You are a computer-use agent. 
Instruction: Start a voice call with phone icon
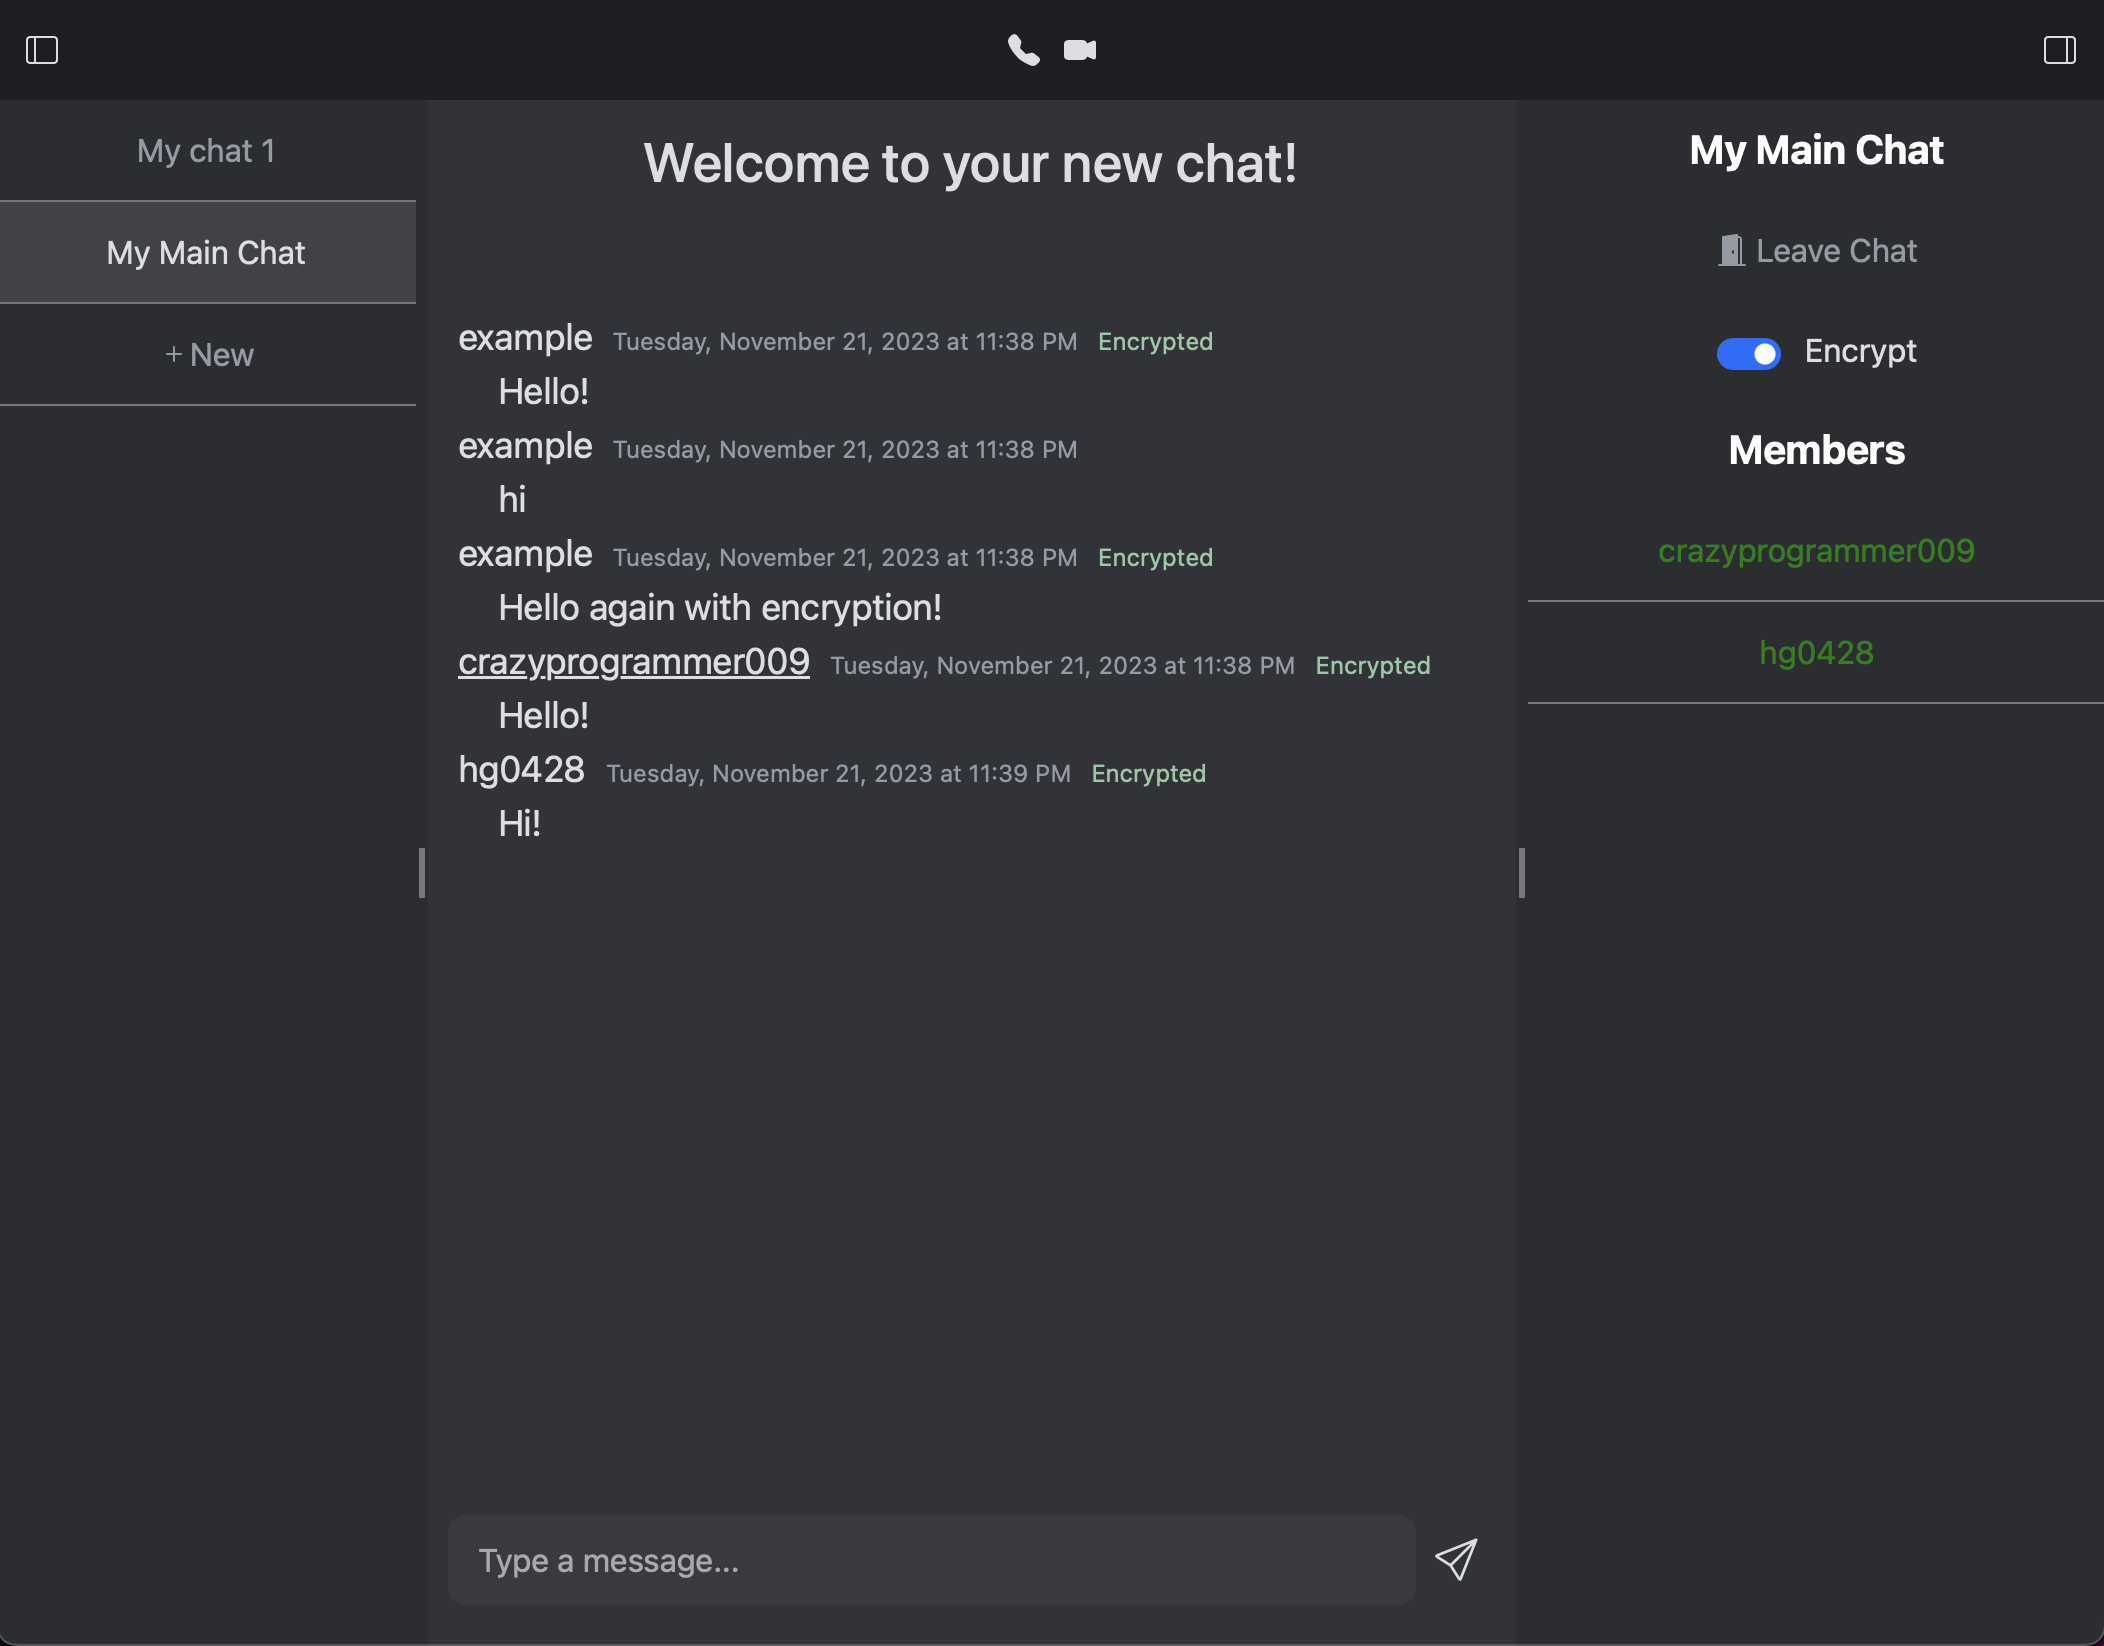click(x=1023, y=50)
